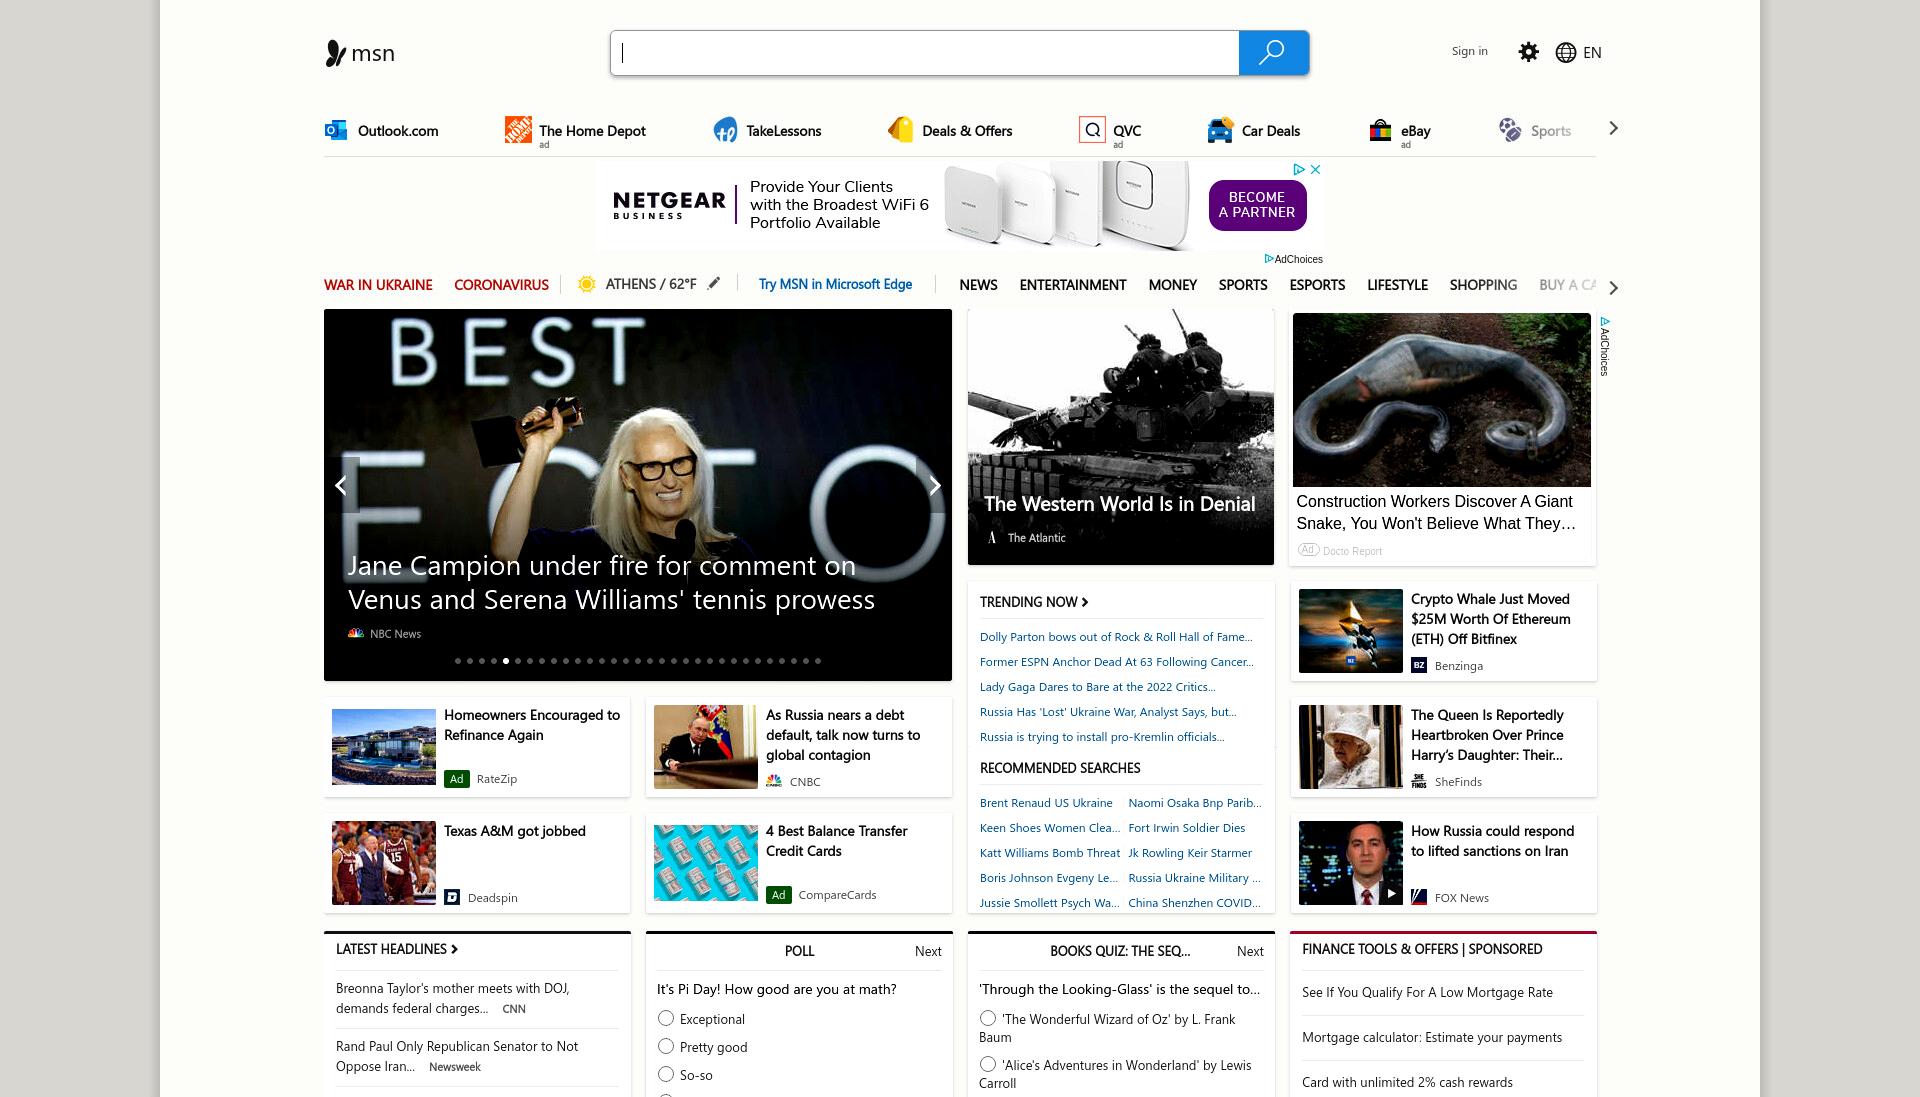Open CORONAVIRUS section
This screenshot has height=1097, width=1920.
pos(501,285)
